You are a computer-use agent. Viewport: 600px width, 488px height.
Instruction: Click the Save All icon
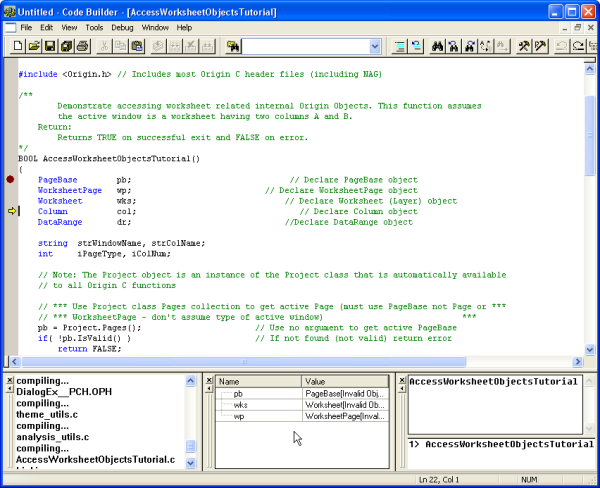pos(65,46)
